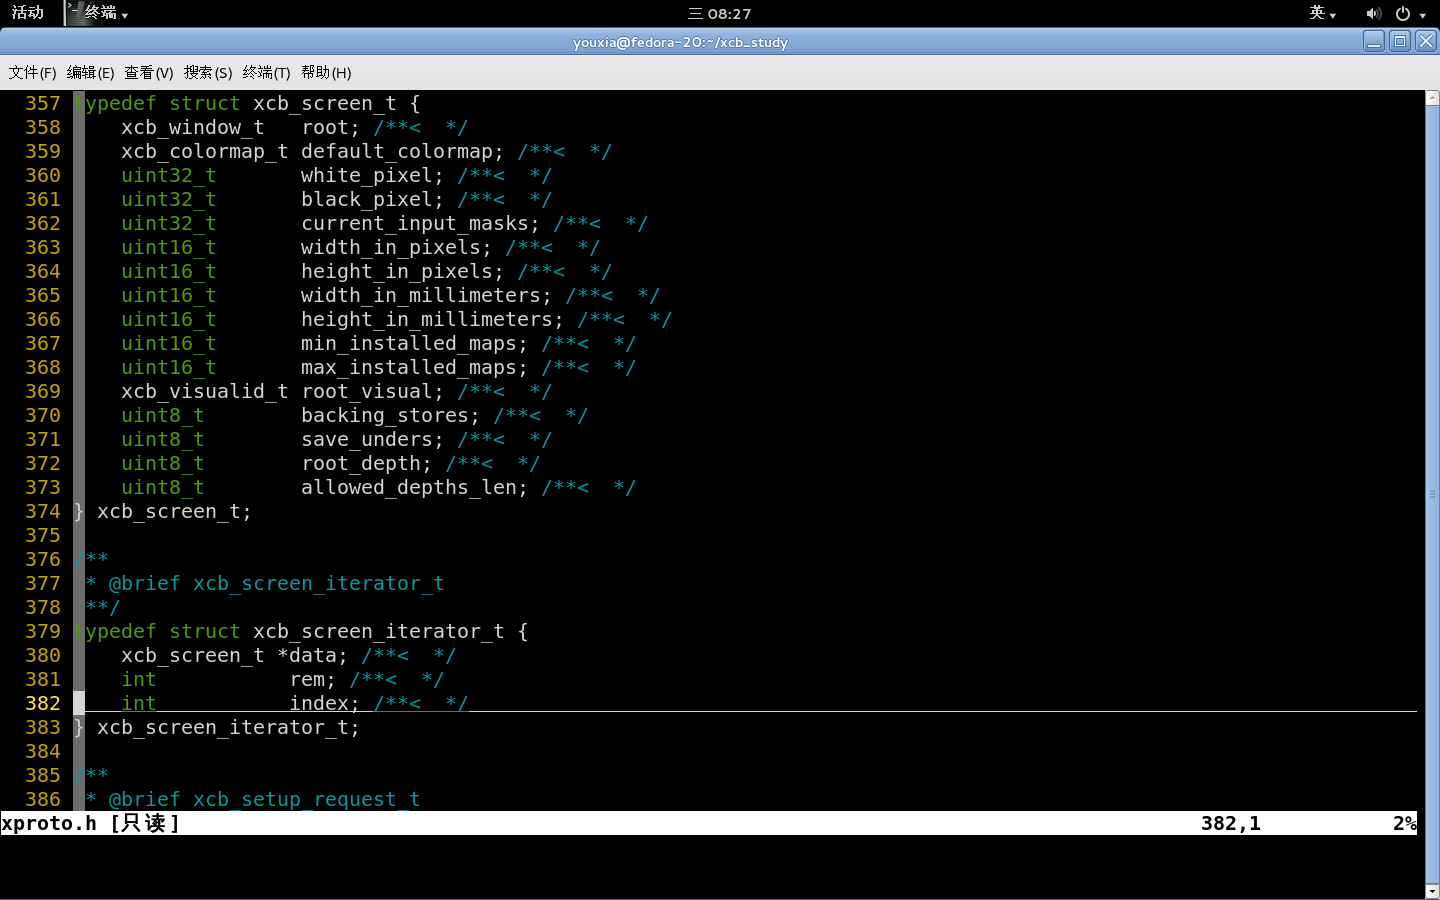Click '@brief xcb_screen_iterator_t' comment text
1440x900 pixels.
pos(277,583)
